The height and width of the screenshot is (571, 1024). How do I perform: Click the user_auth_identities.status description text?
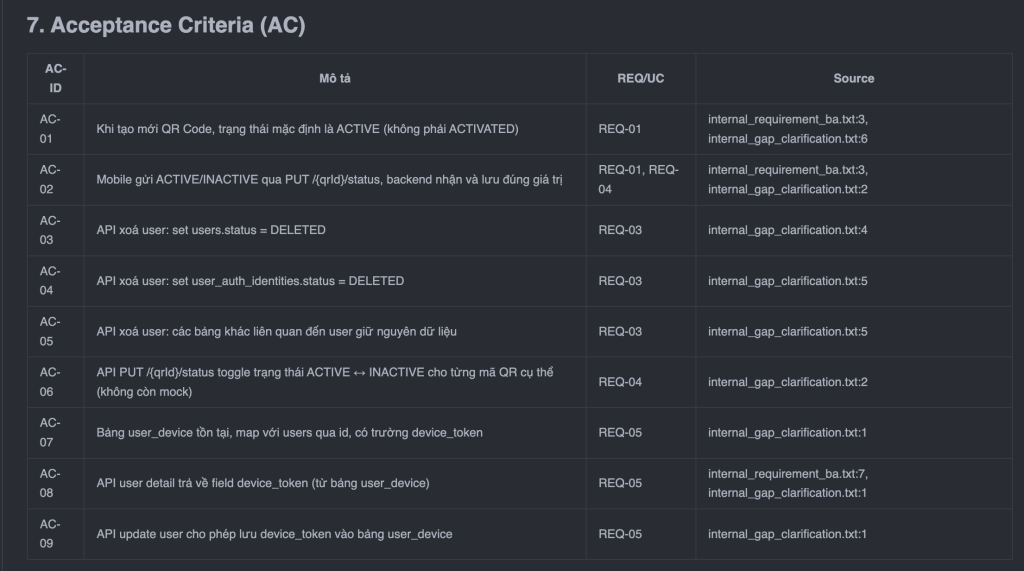(x=250, y=281)
